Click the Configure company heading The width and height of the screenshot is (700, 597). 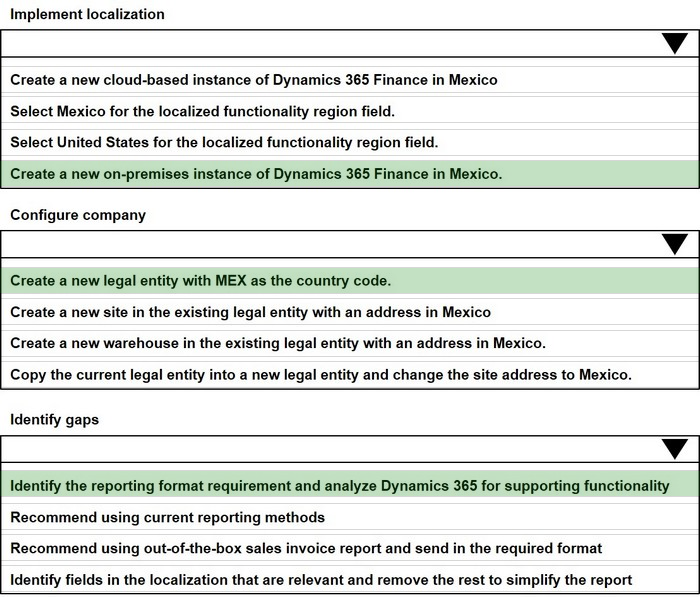78,215
